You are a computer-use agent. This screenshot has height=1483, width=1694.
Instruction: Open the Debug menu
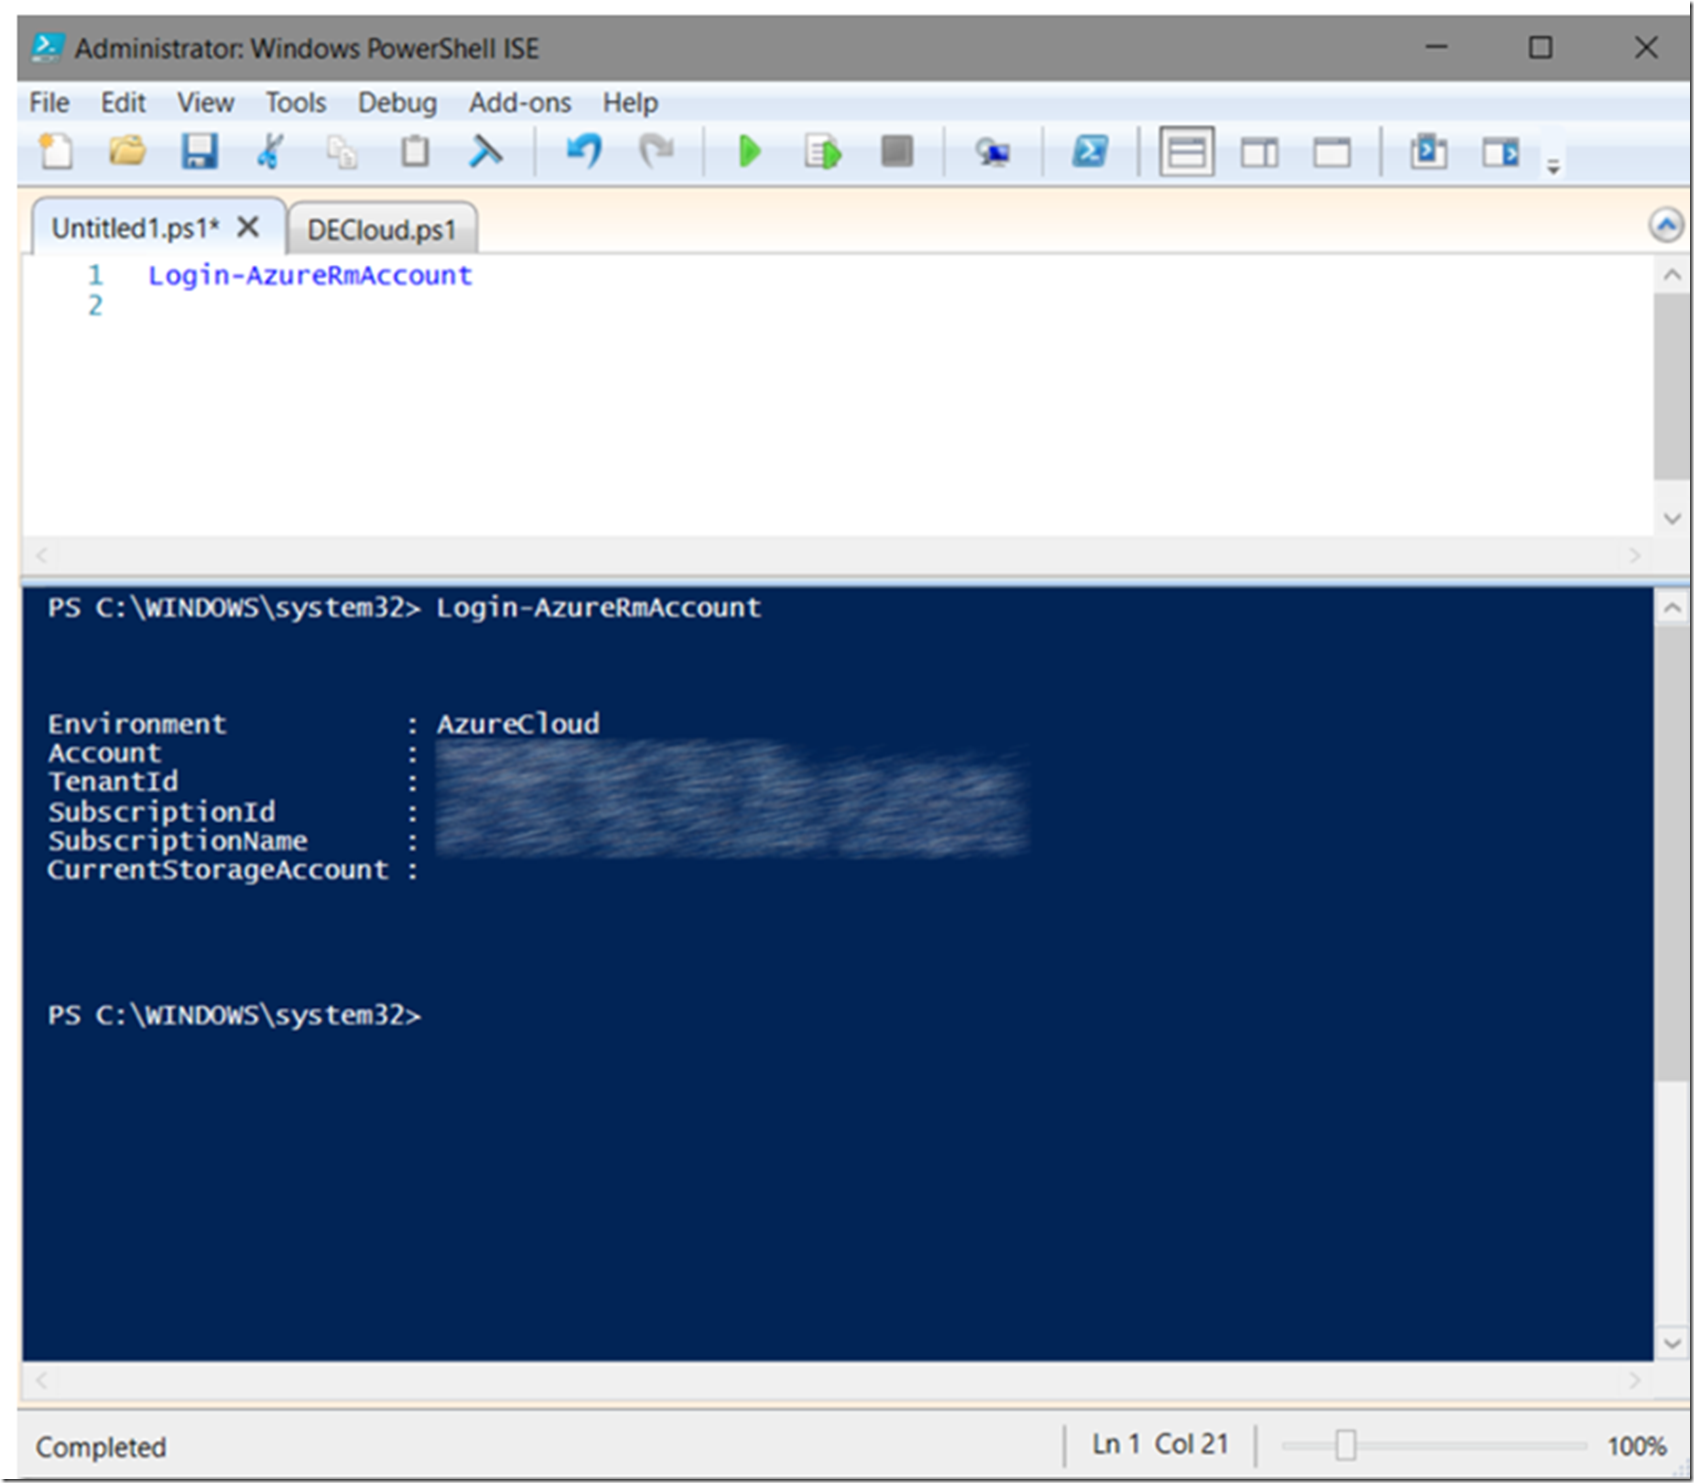397,102
